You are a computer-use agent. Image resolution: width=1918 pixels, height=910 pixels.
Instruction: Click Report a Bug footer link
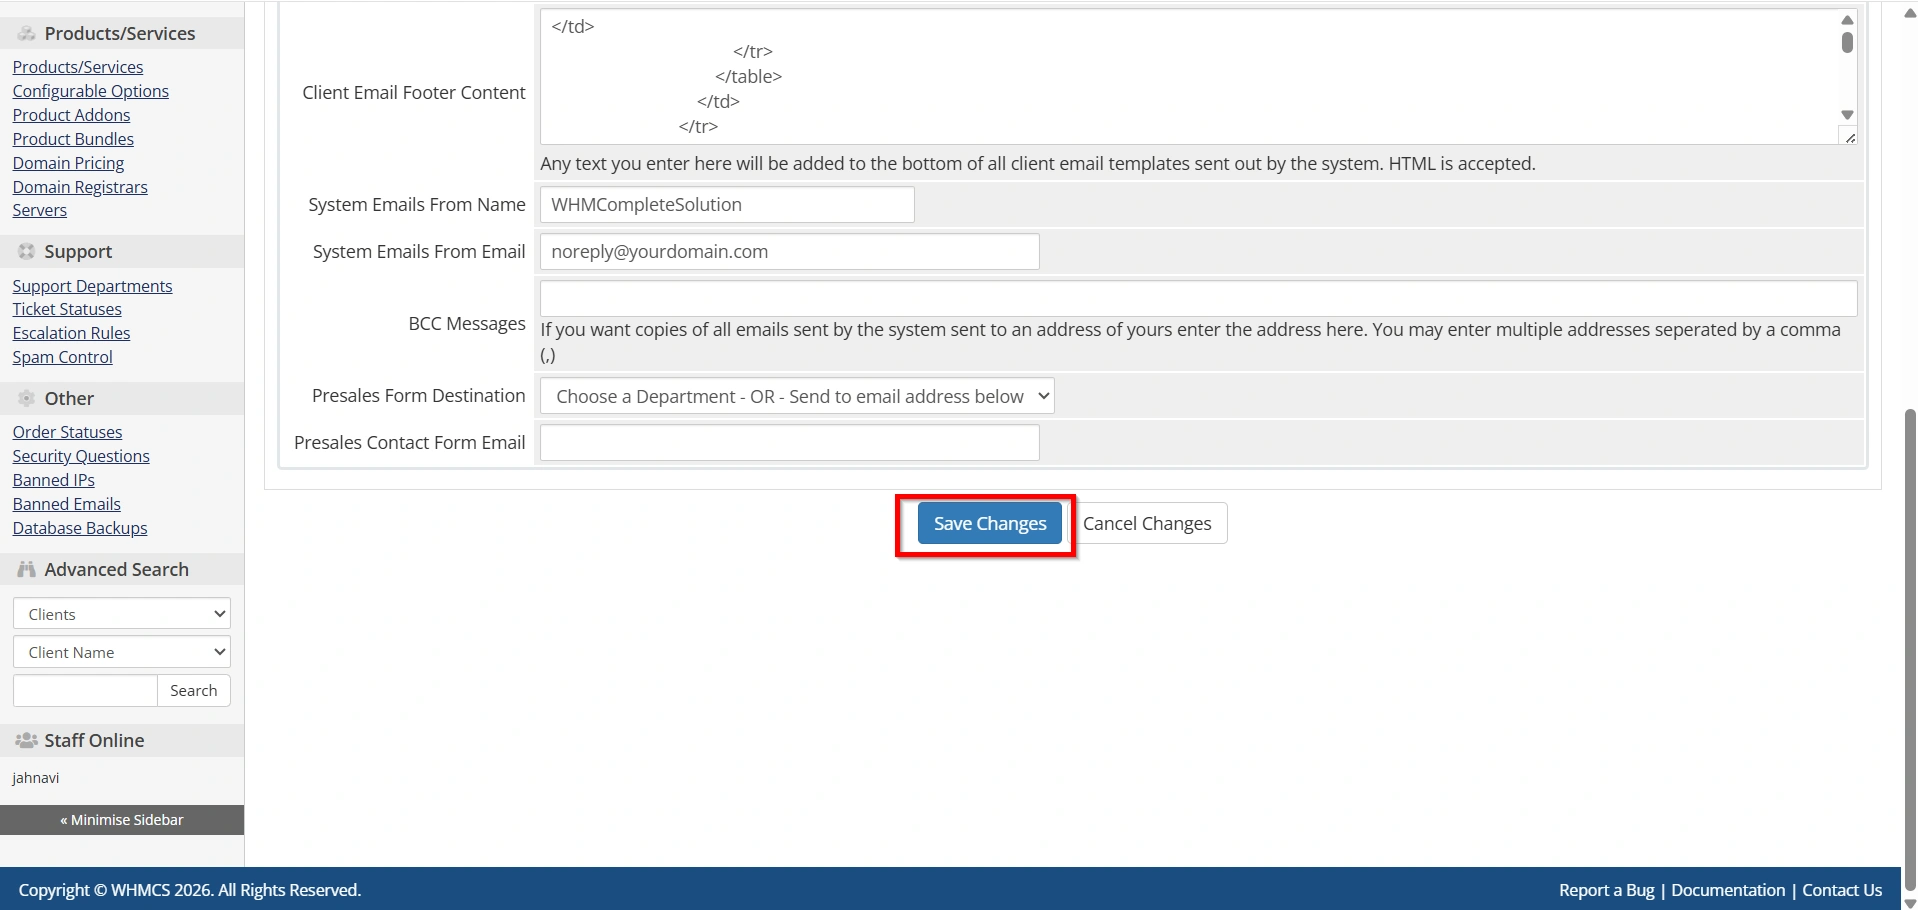1606,890
